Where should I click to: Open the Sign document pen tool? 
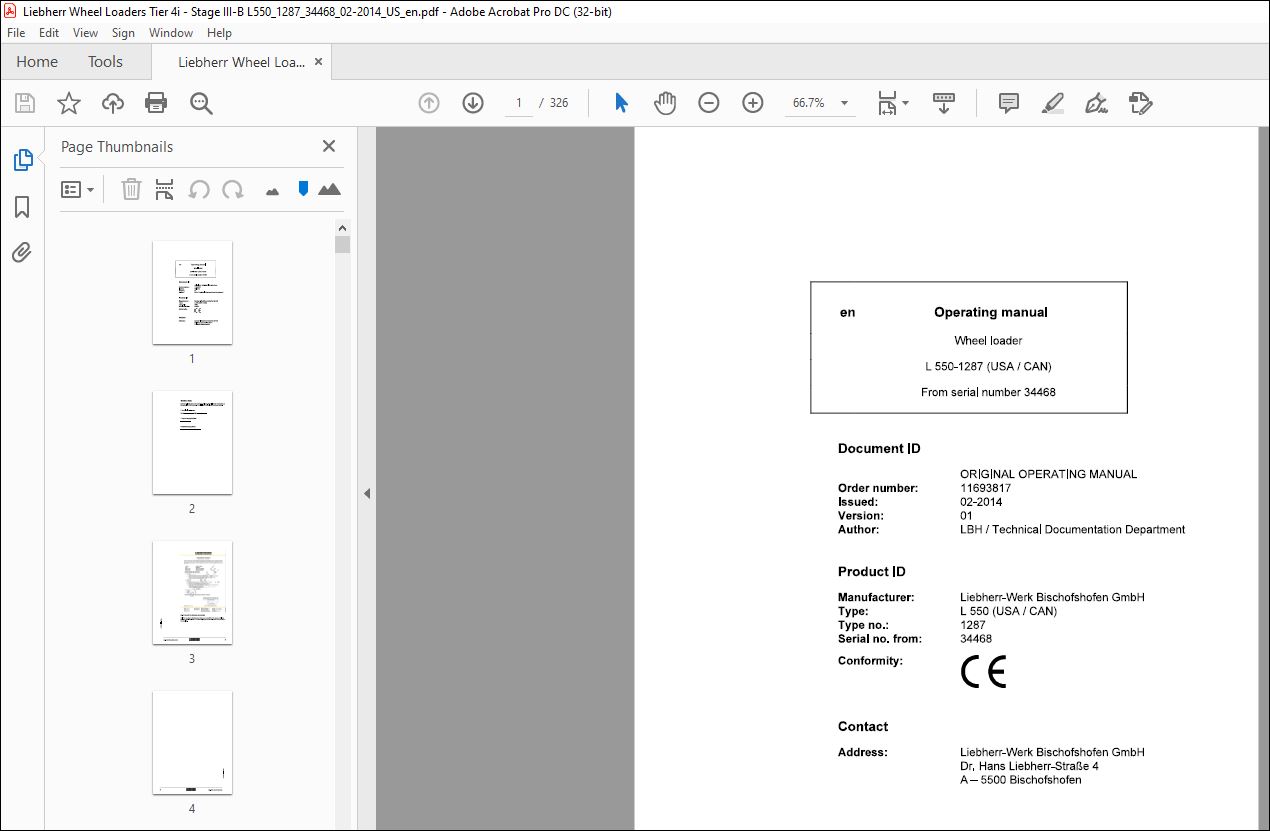1096,103
